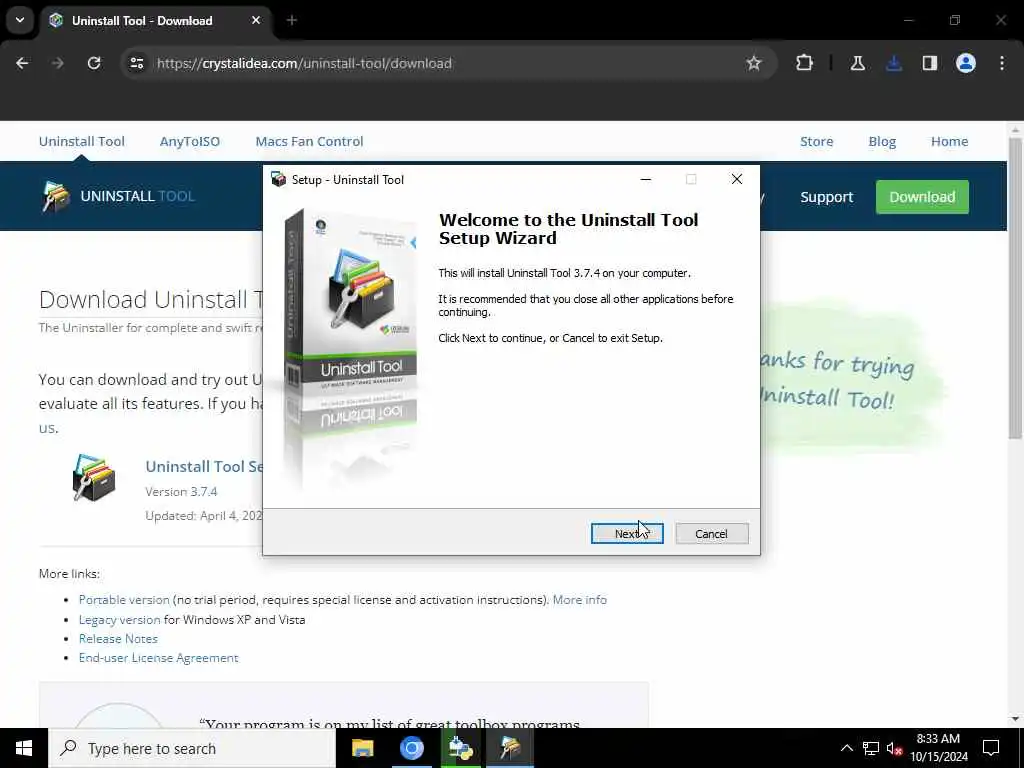Screen dimensions: 1024x768
Task: Open the Legacy version link
Action: (x=120, y=619)
